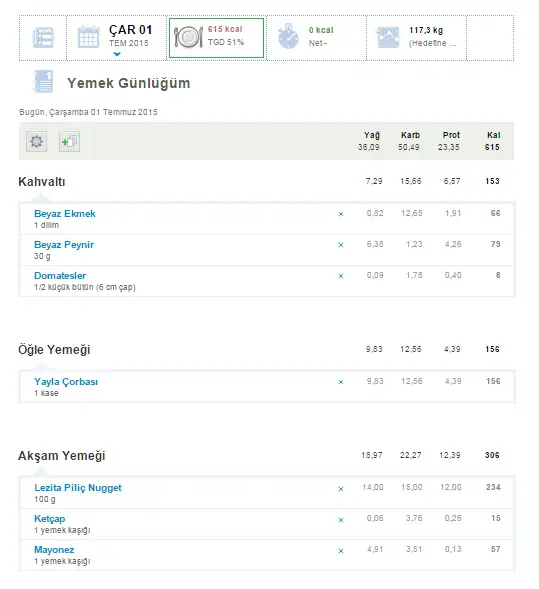This screenshot has width=539, height=589.
Task: Select the 0 kcal Net tab
Action: [316, 38]
